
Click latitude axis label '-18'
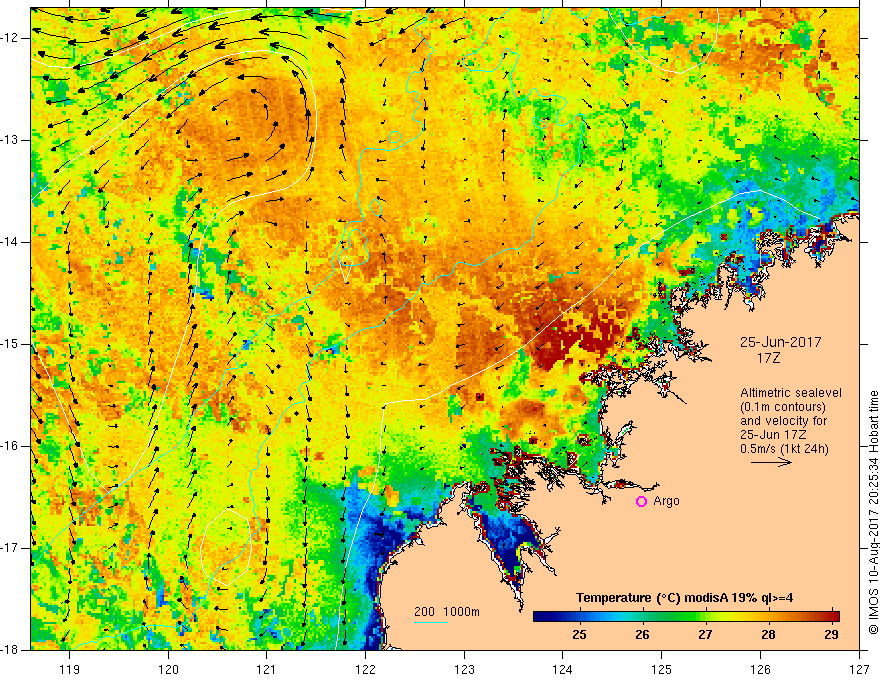(x=10, y=650)
